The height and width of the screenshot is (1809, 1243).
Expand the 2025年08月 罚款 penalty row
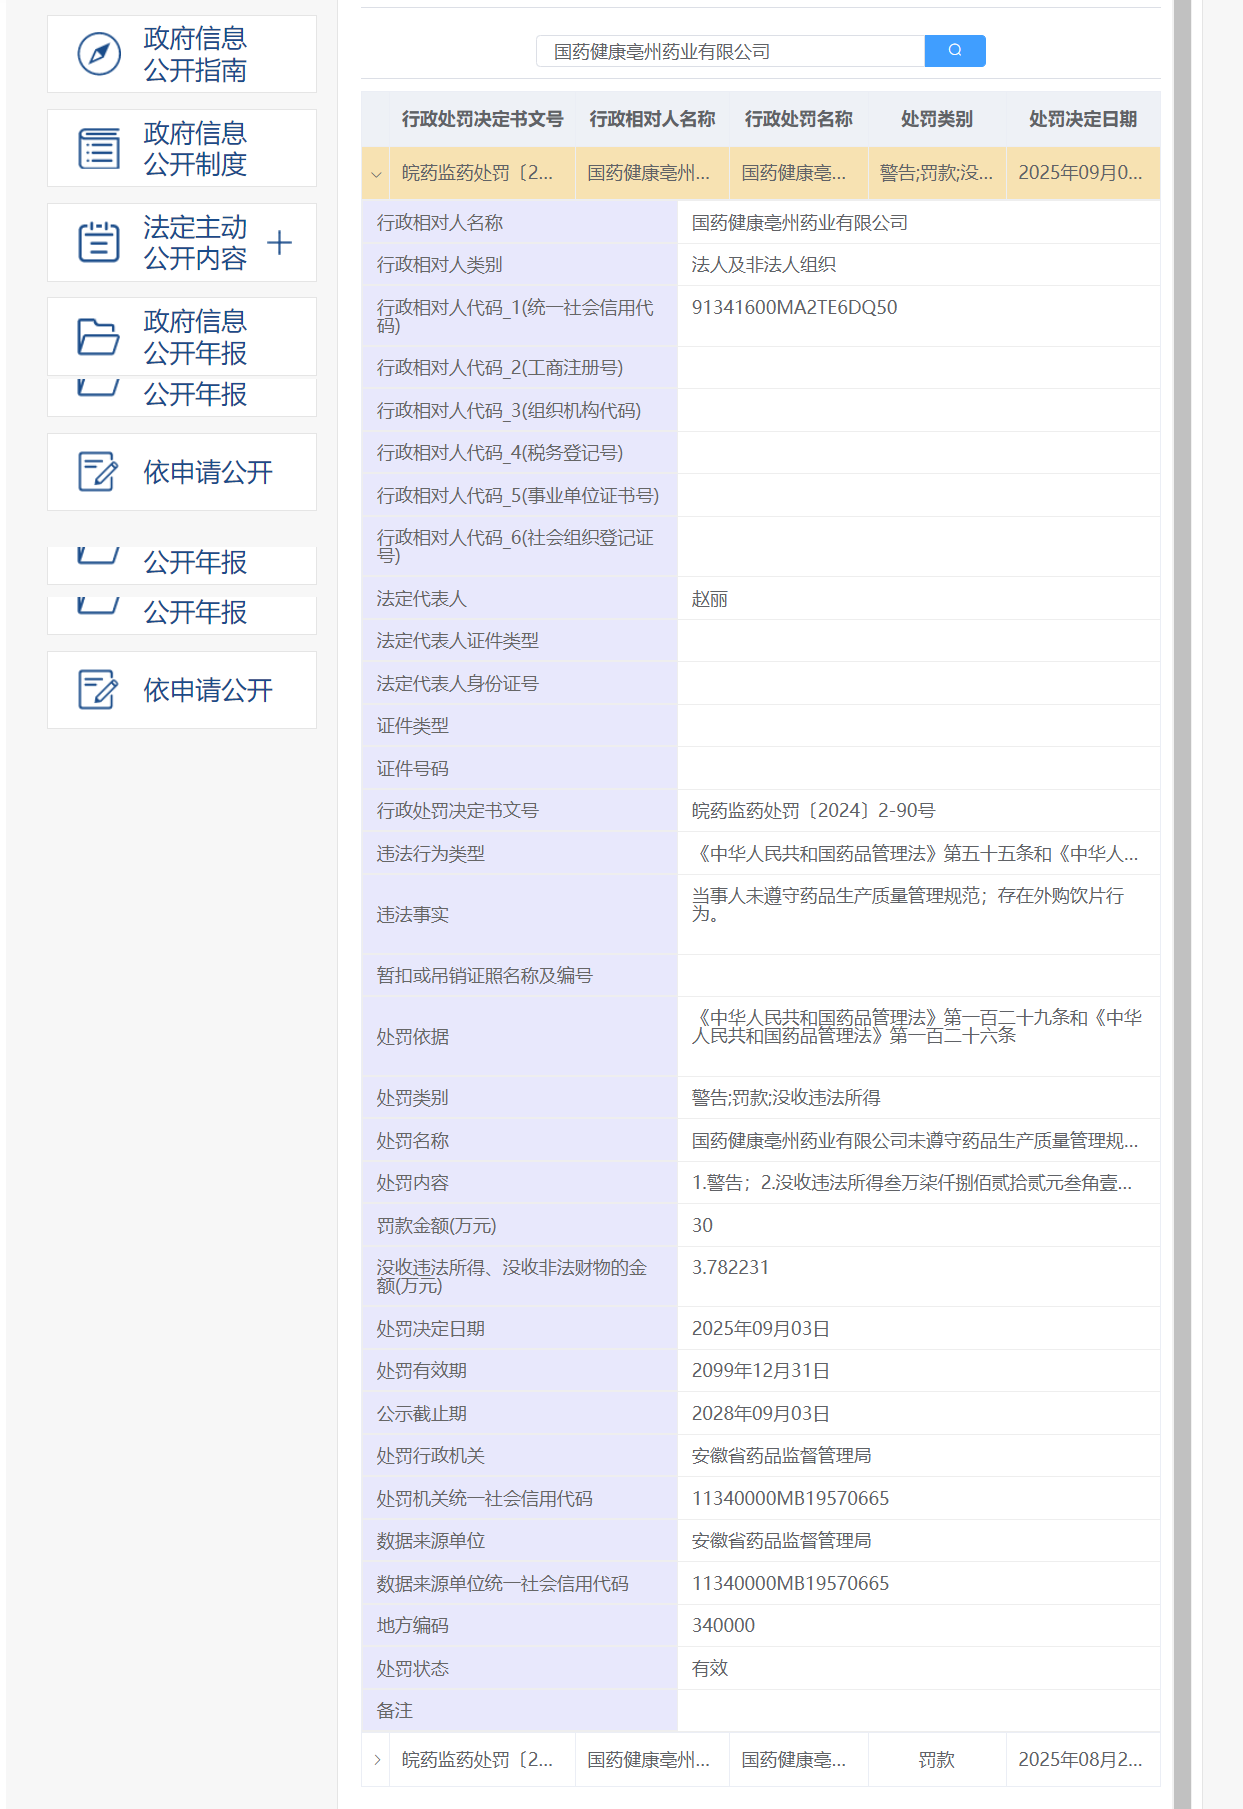click(x=376, y=1760)
